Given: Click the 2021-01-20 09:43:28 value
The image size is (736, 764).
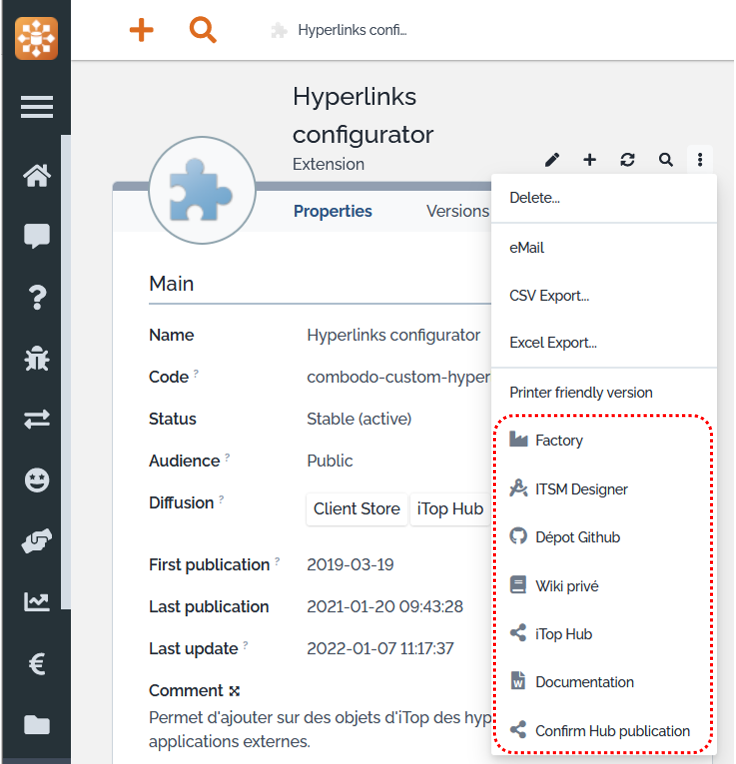Looking at the screenshot, I should [385, 607].
